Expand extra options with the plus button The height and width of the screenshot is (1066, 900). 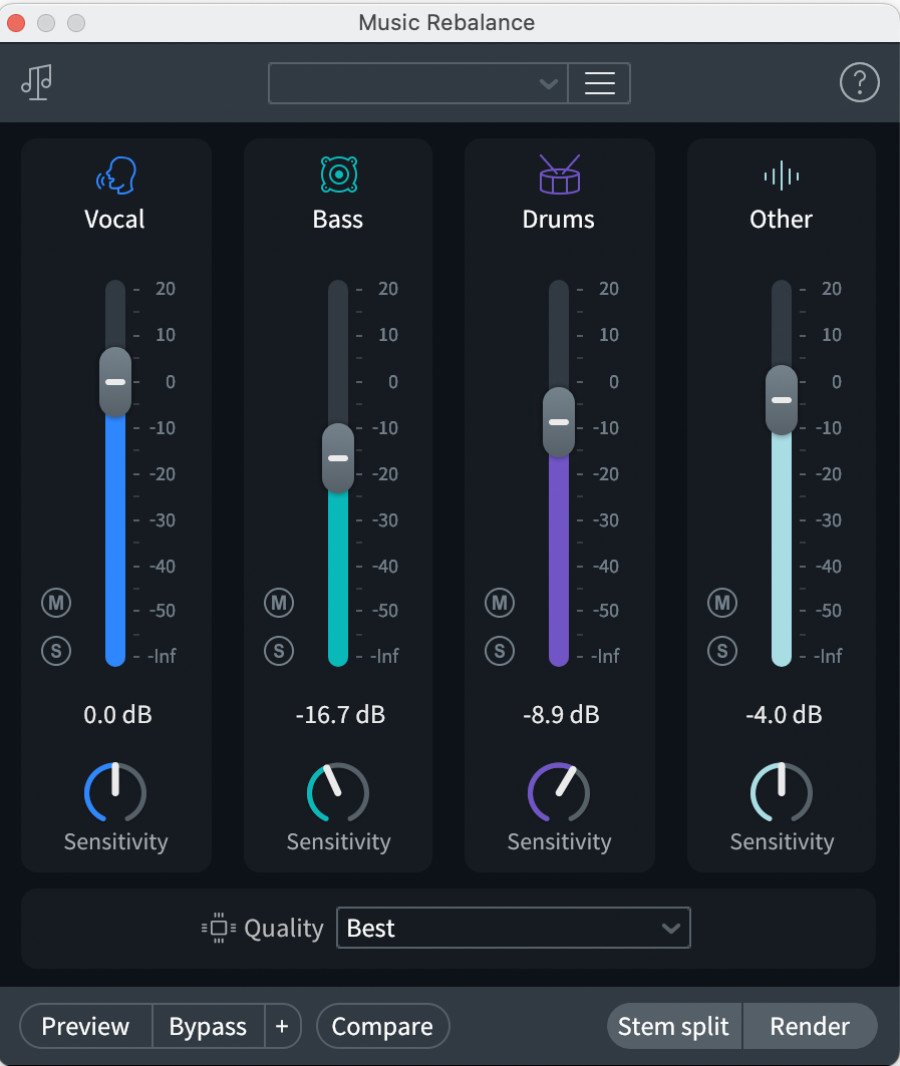point(282,1026)
